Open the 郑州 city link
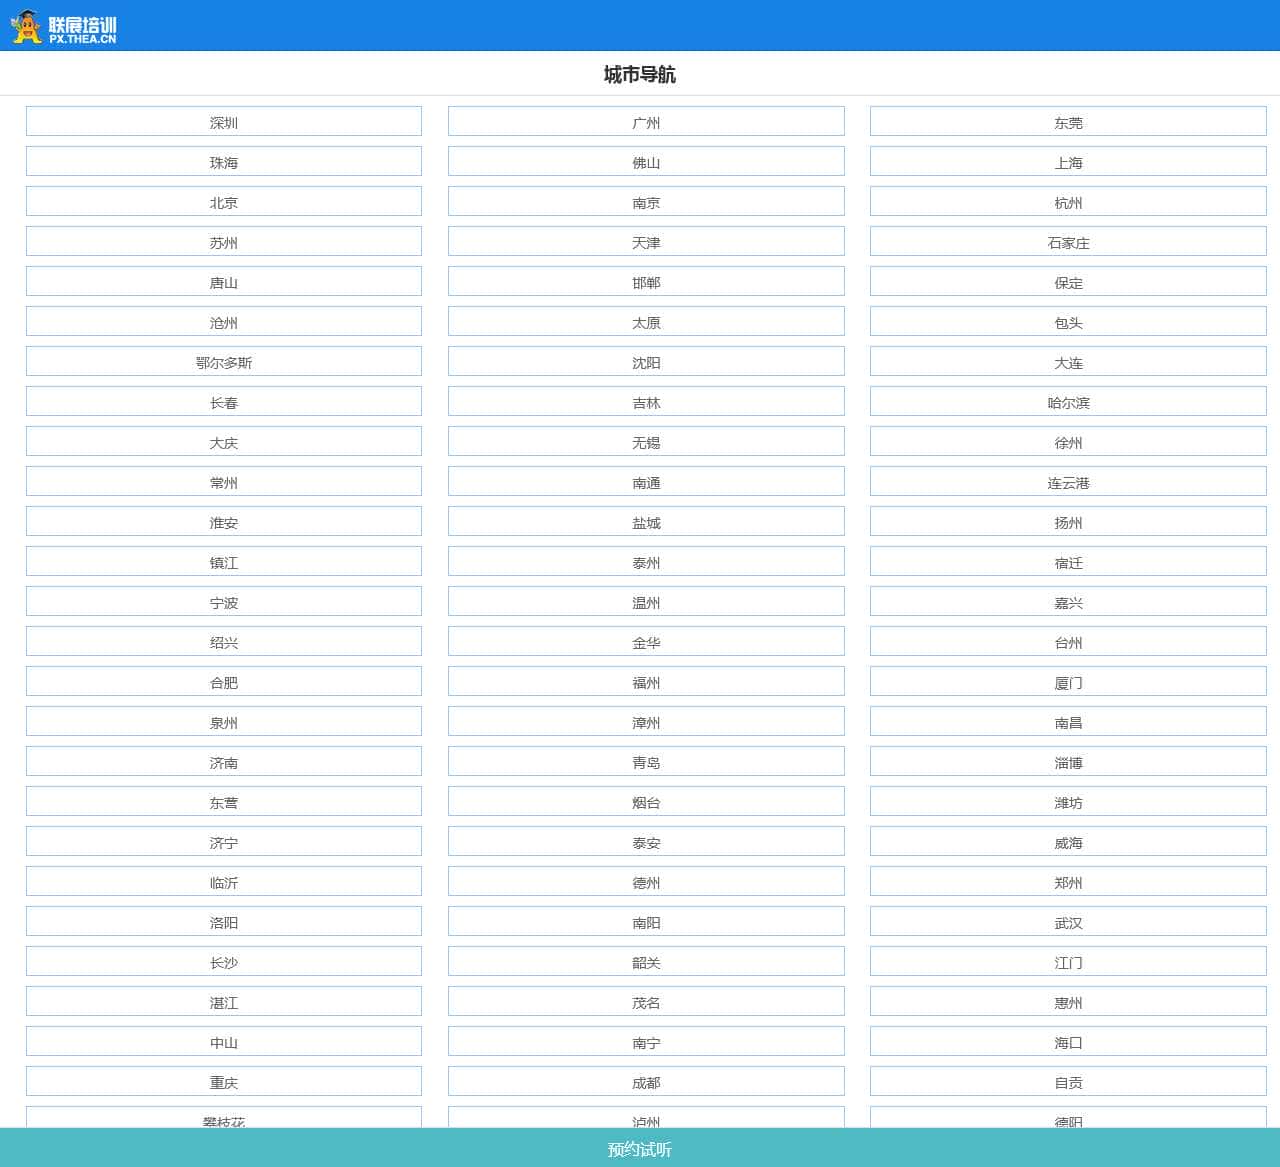Screen dimensions: 1280x1167 click(x=1068, y=882)
